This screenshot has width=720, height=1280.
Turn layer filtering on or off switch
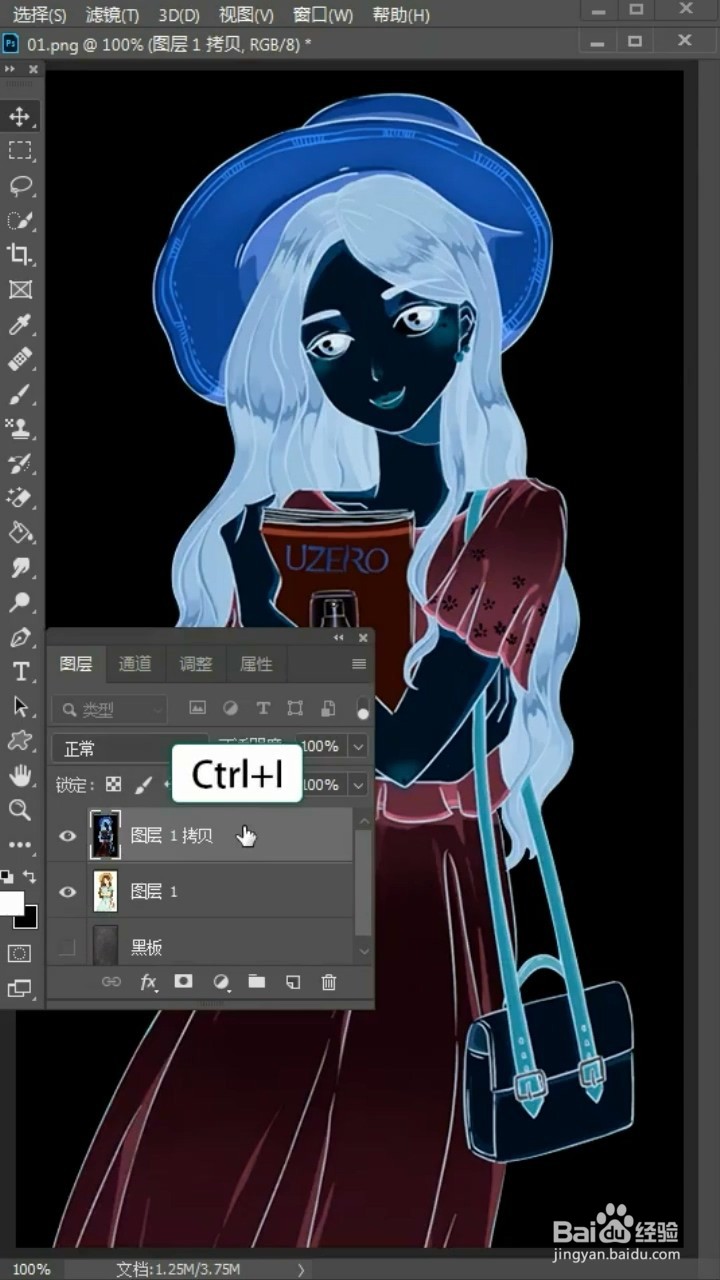tap(362, 708)
